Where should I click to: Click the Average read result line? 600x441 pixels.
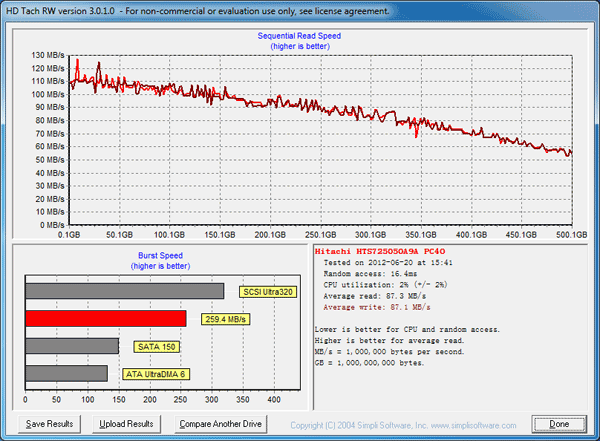[x=374, y=297]
